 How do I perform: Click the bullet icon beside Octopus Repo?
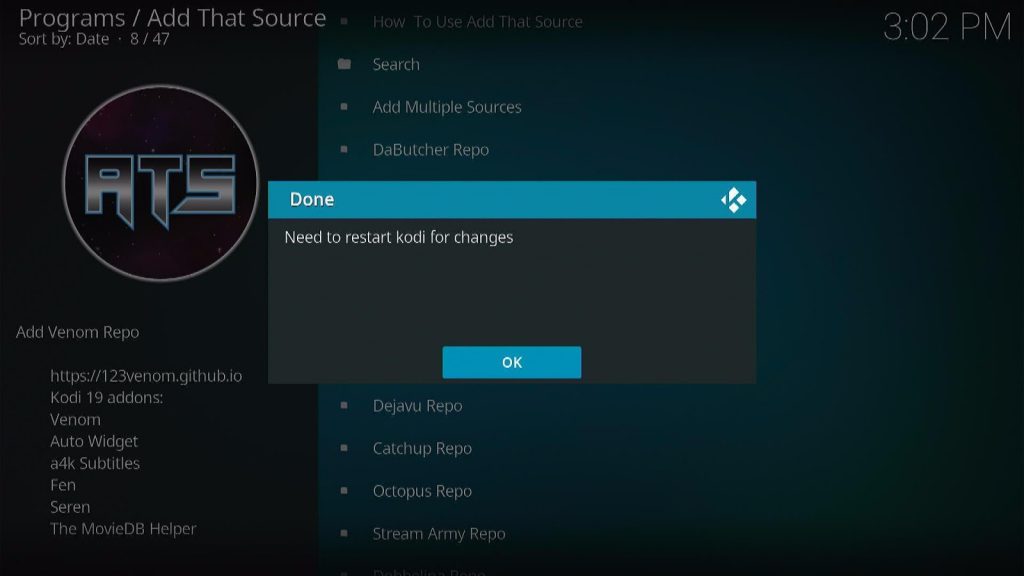tap(344, 491)
